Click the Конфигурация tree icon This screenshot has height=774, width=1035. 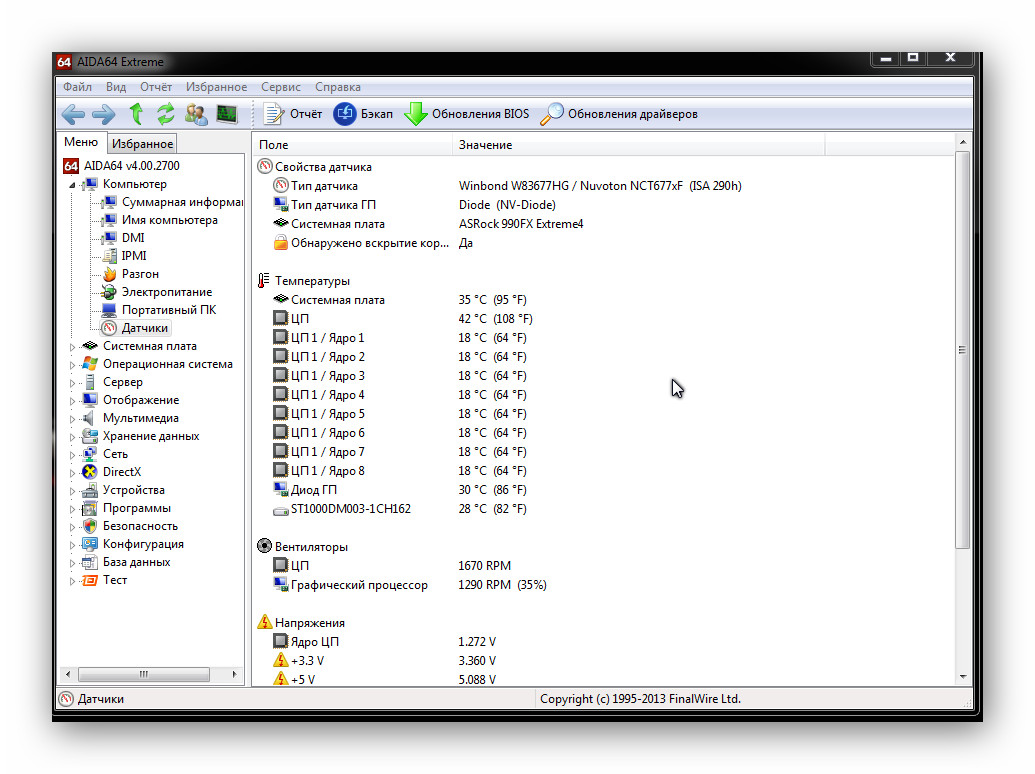click(90, 544)
